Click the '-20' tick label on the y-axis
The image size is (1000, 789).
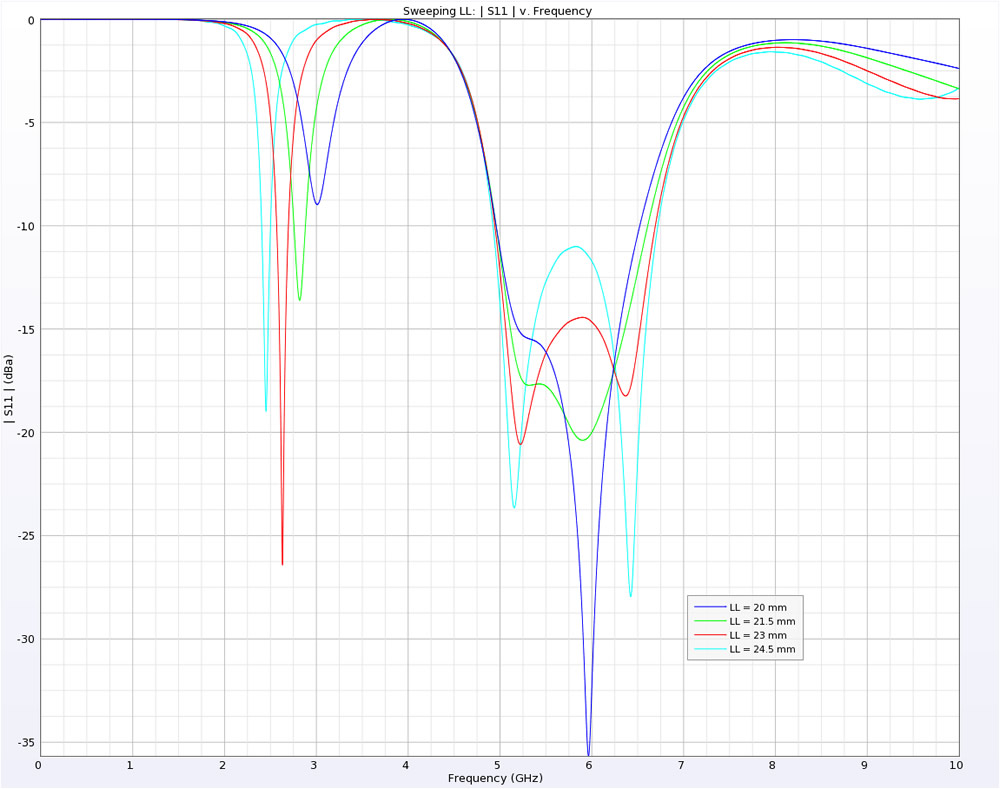coord(24,433)
